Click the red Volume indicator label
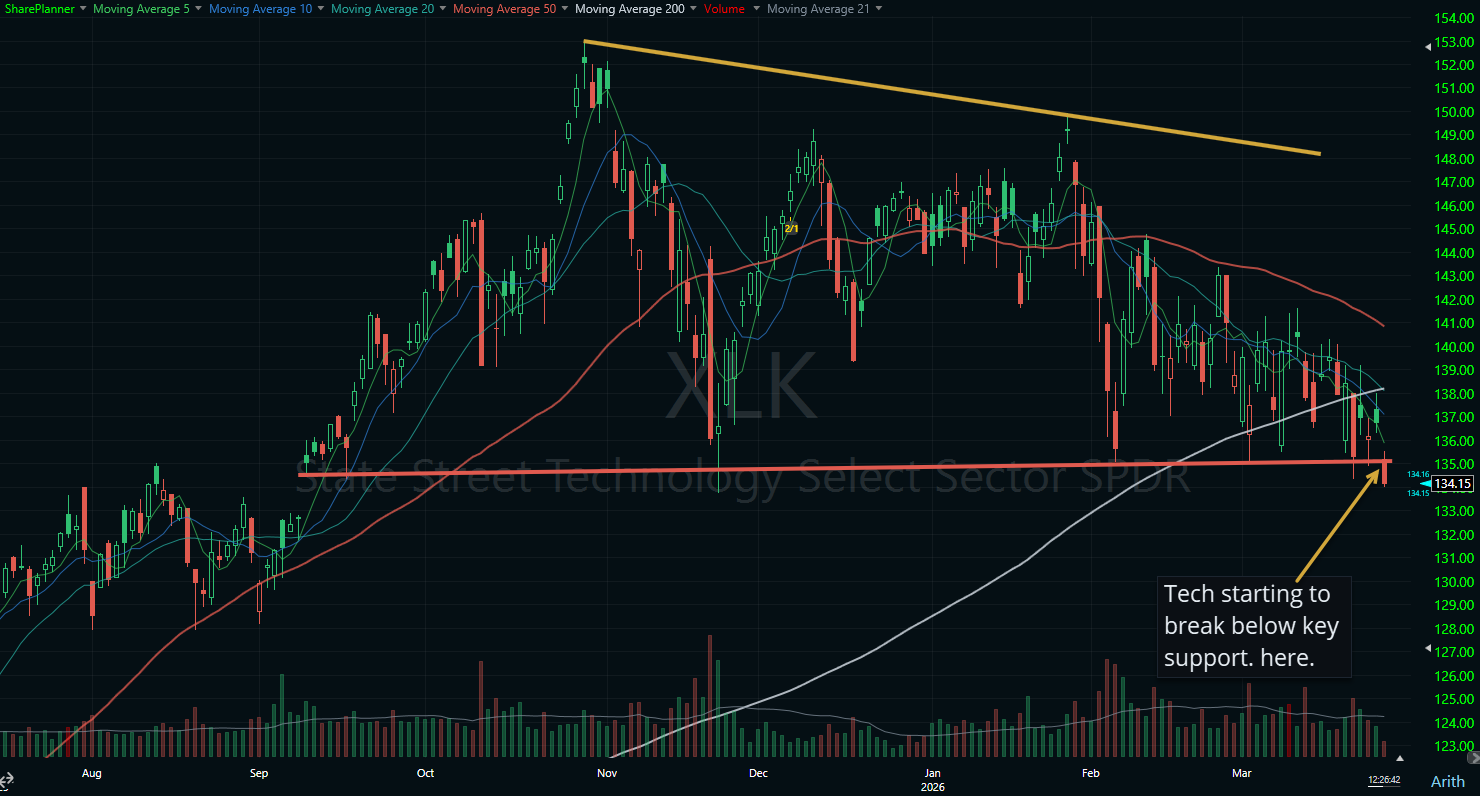This screenshot has width=1480, height=796. (x=722, y=8)
